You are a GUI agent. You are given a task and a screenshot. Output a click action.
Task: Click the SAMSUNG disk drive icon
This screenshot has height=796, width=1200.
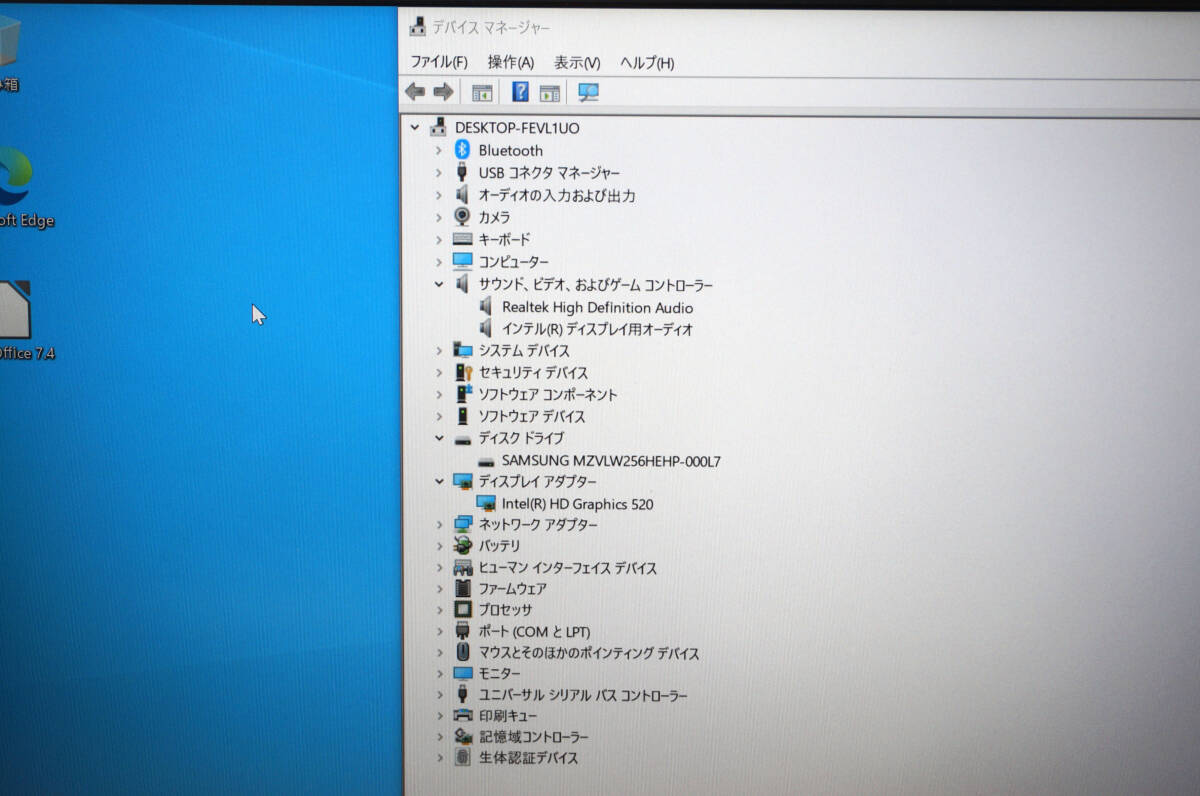[486, 461]
